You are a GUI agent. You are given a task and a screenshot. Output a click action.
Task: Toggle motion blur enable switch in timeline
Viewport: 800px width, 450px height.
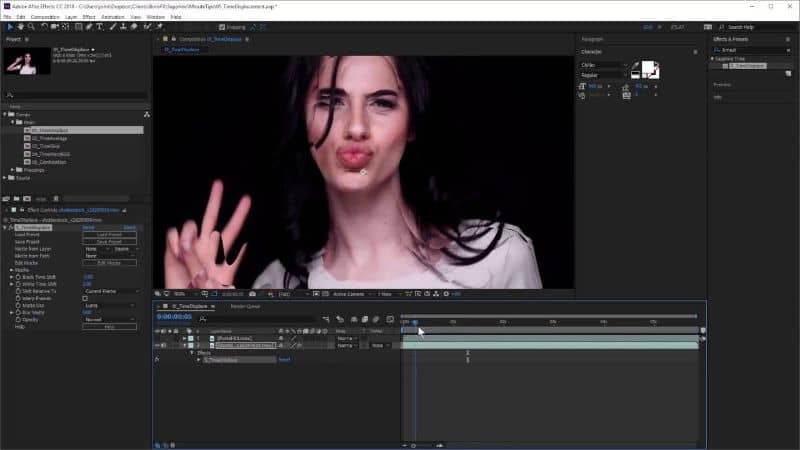coord(376,319)
